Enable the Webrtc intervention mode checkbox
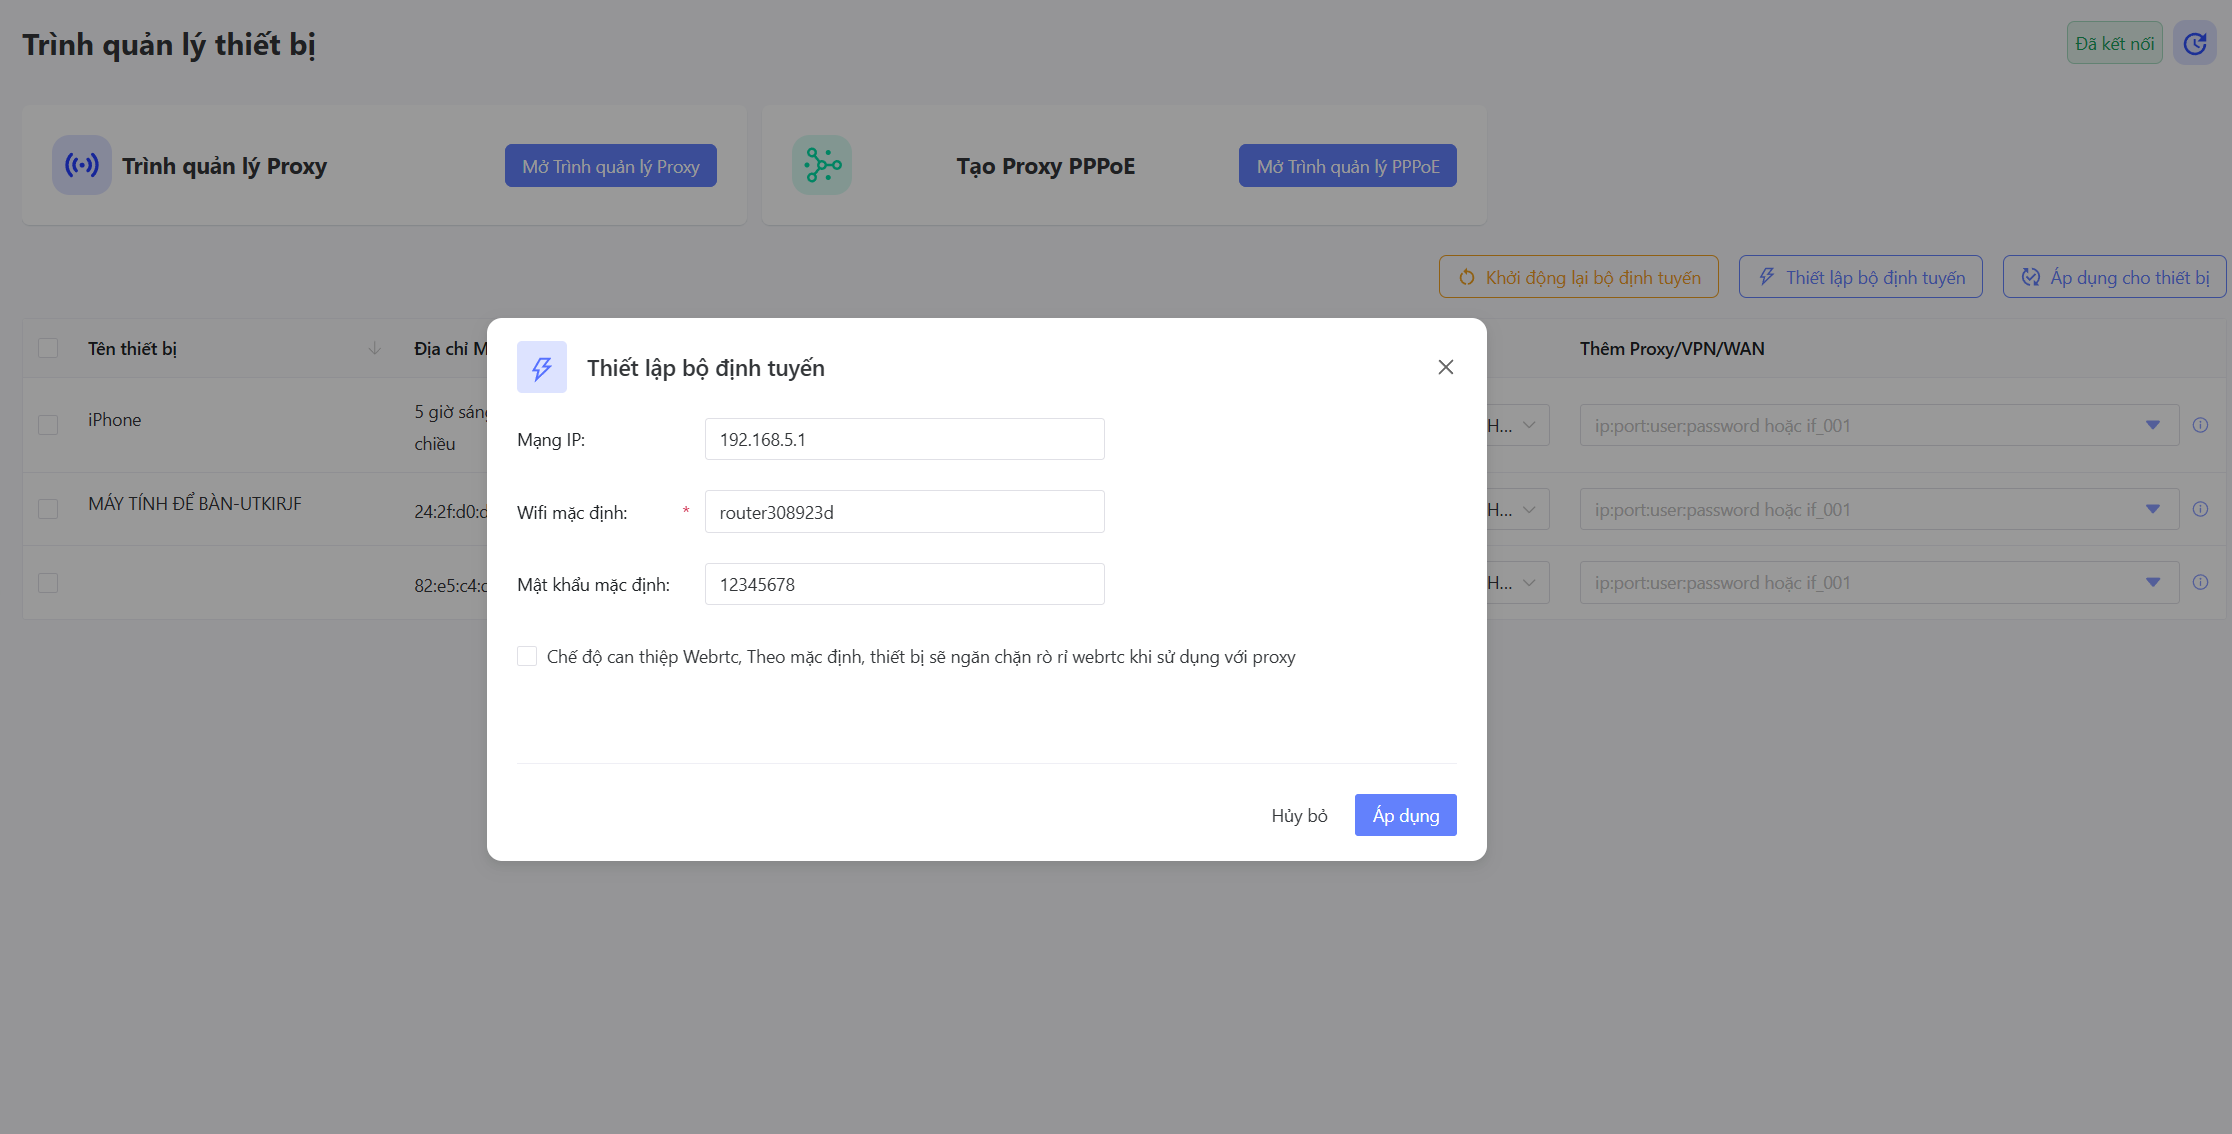2232x1134 pixels. 527,656
